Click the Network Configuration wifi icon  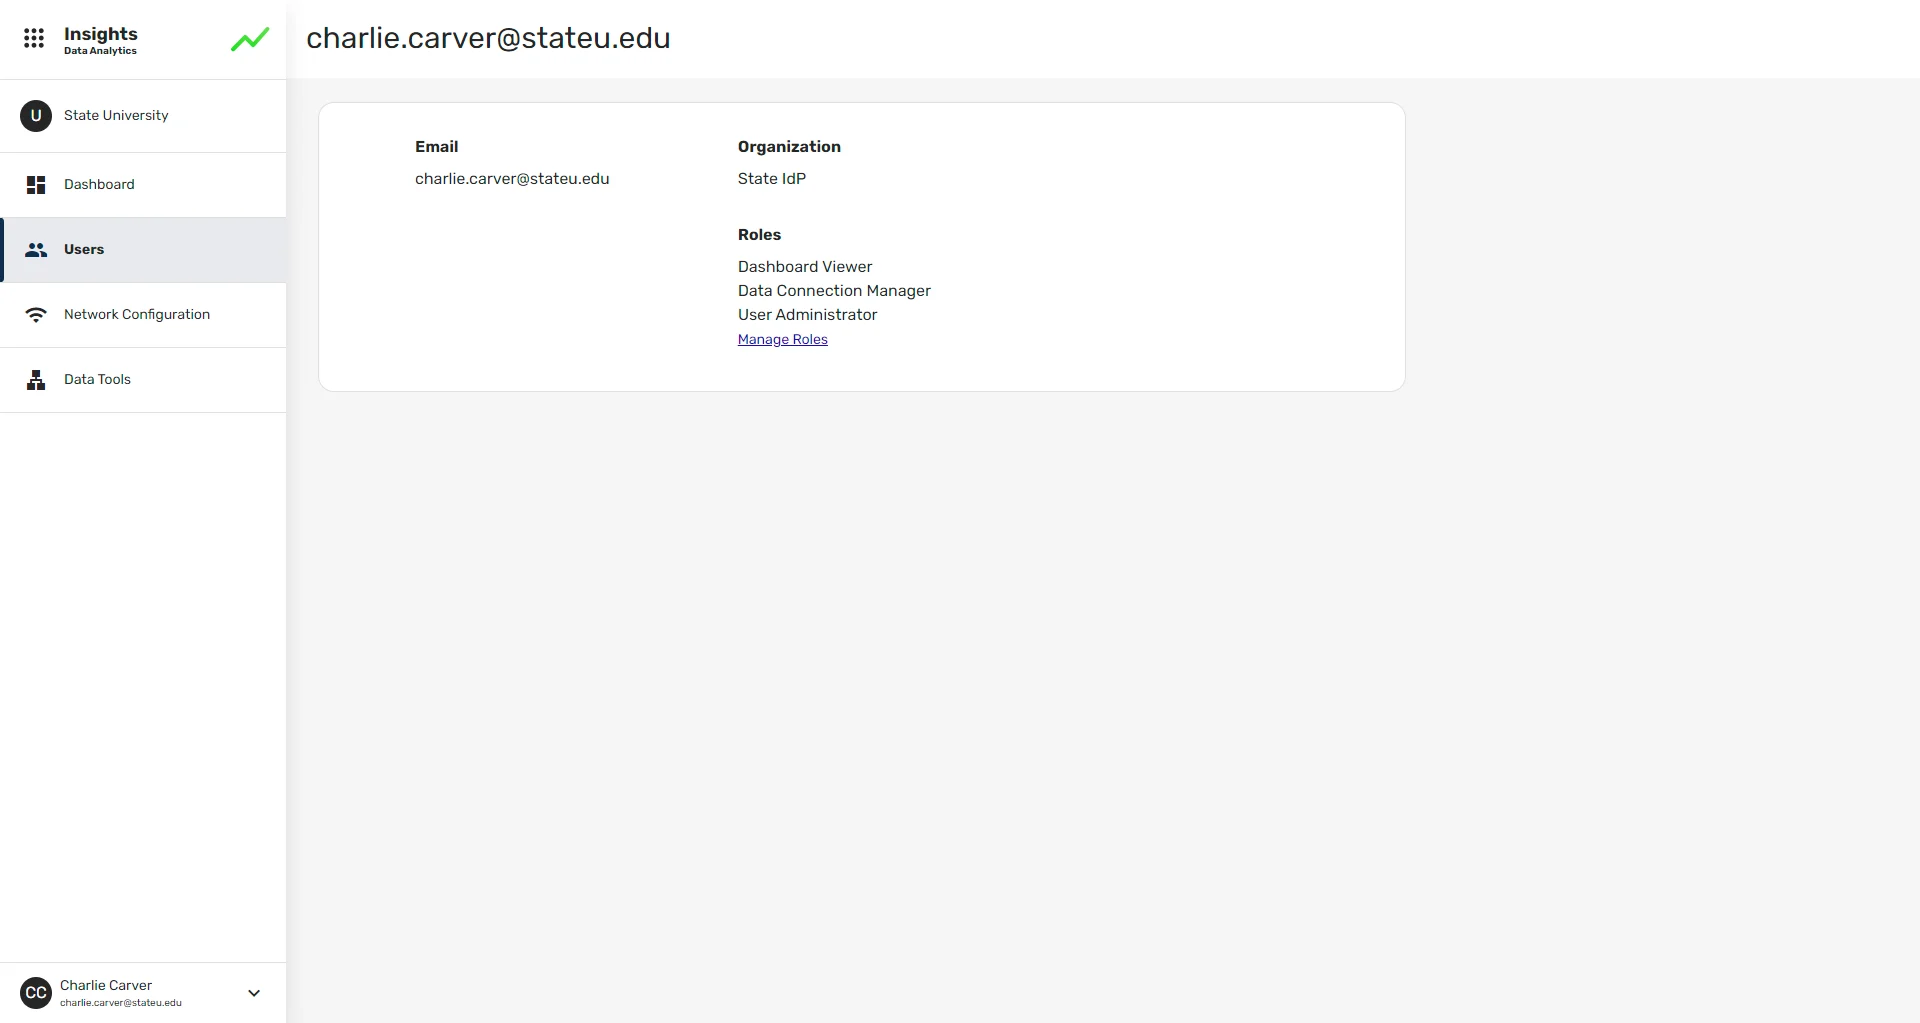(x=36, y=315)
